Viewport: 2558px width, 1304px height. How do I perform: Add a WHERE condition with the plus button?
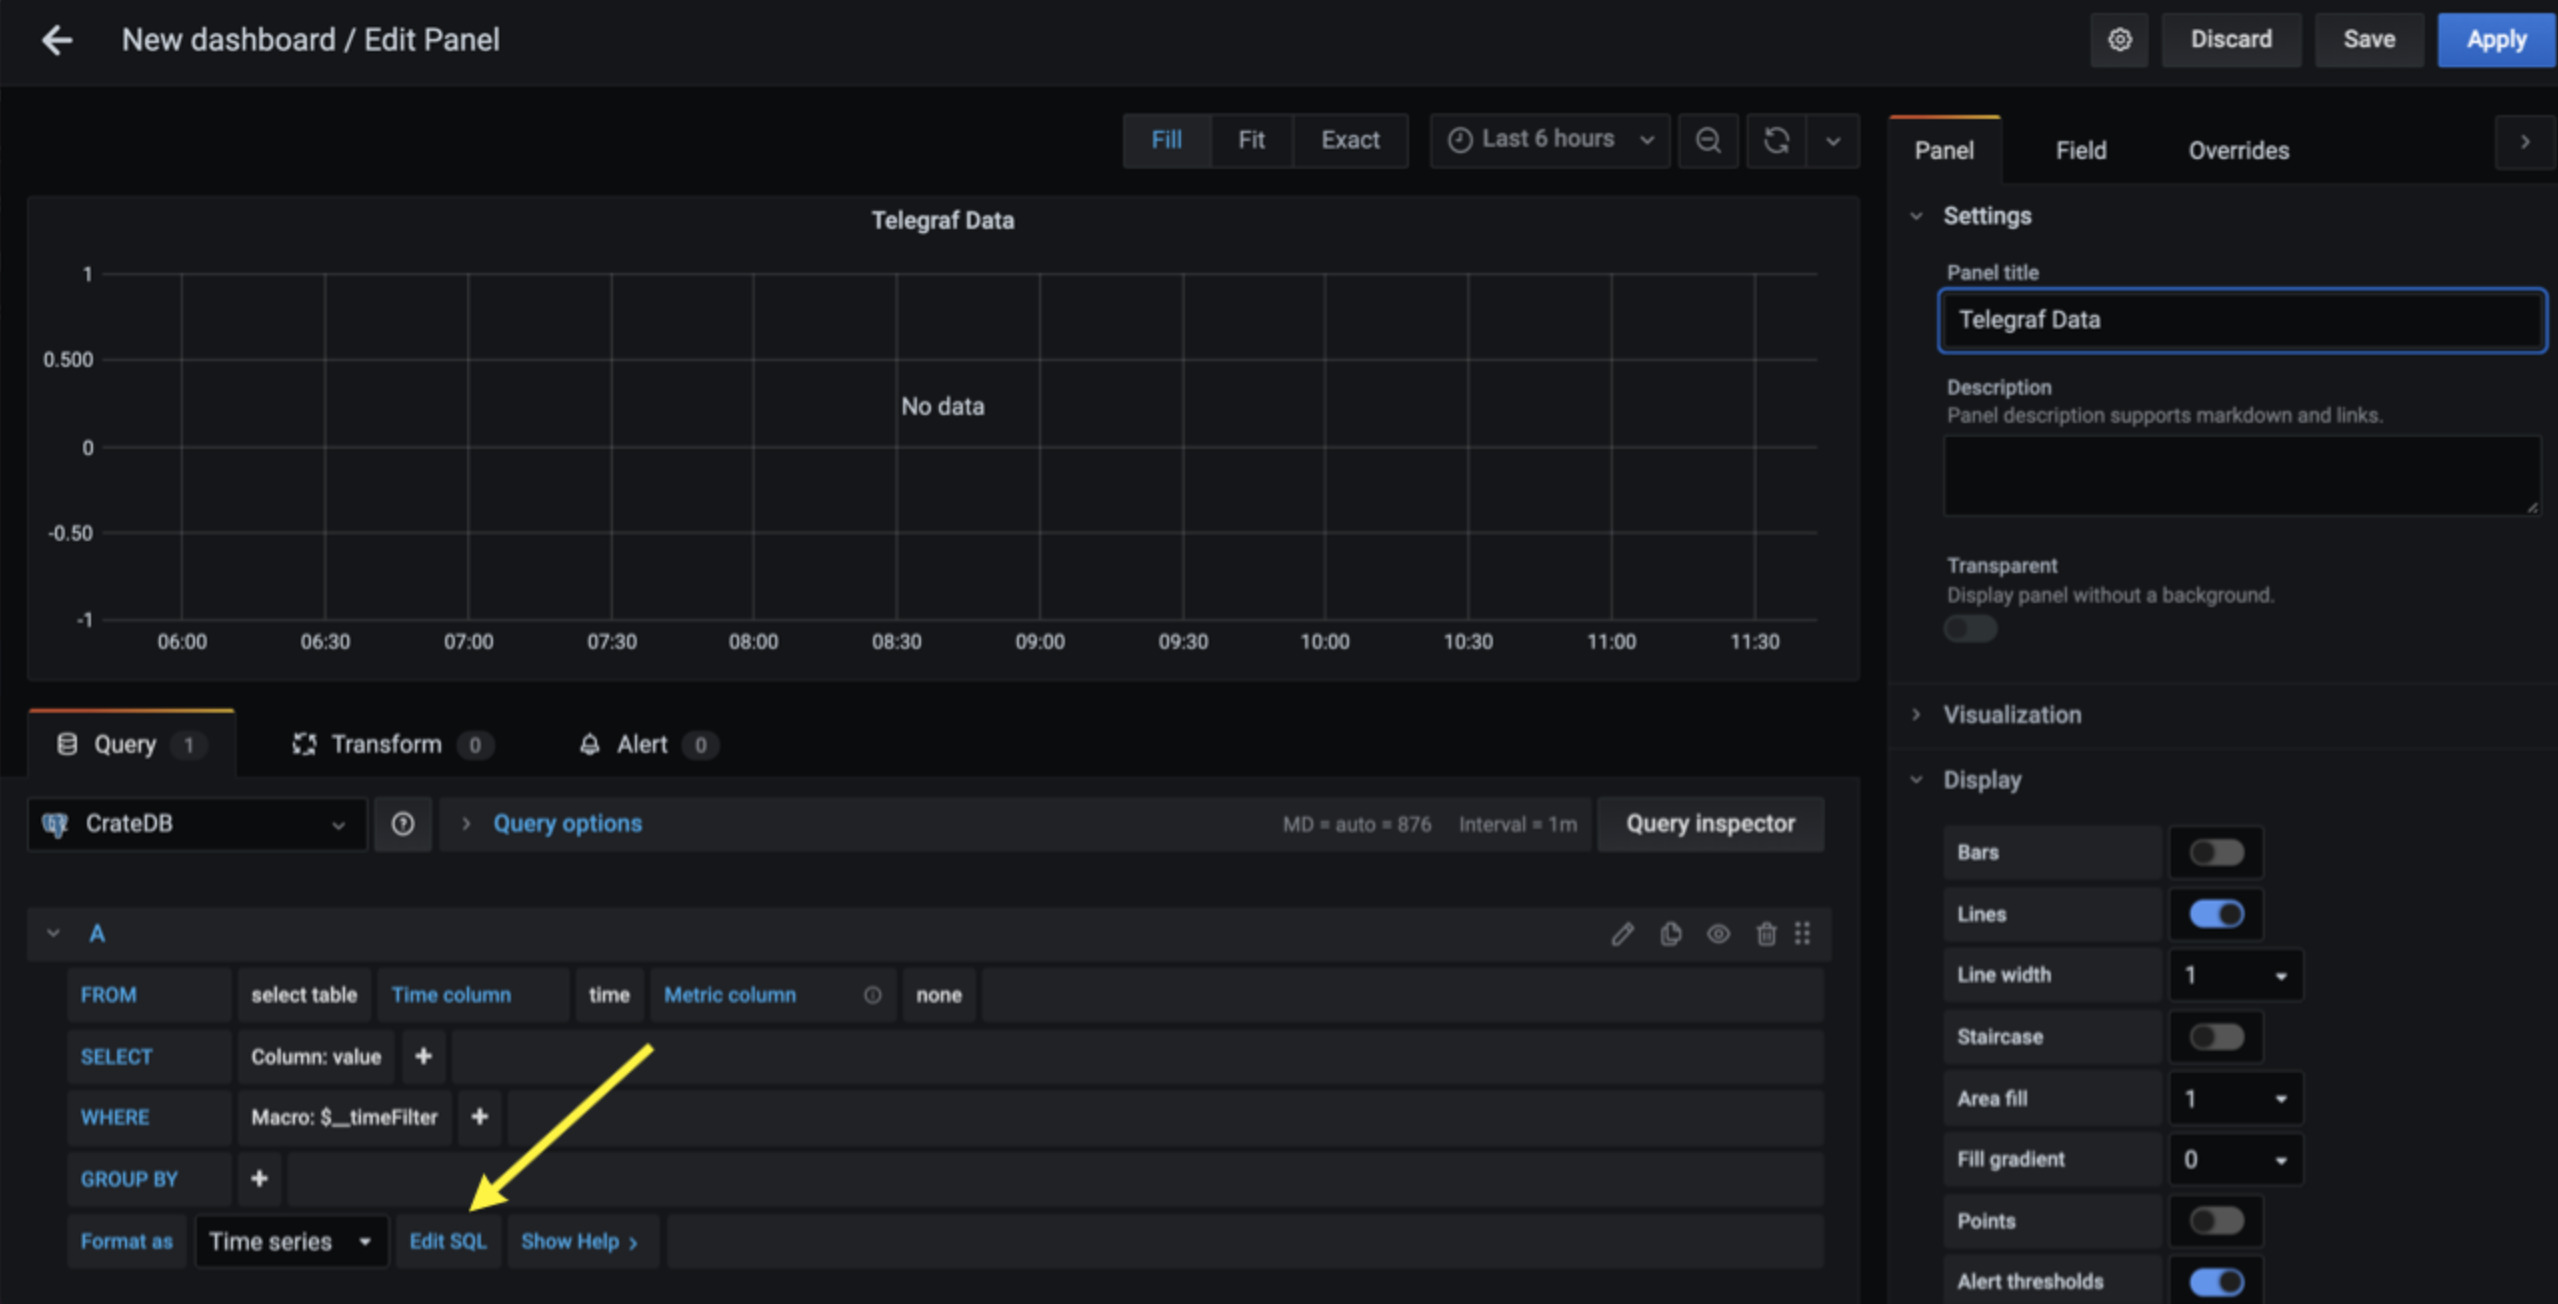click(x=479, y=1117)
